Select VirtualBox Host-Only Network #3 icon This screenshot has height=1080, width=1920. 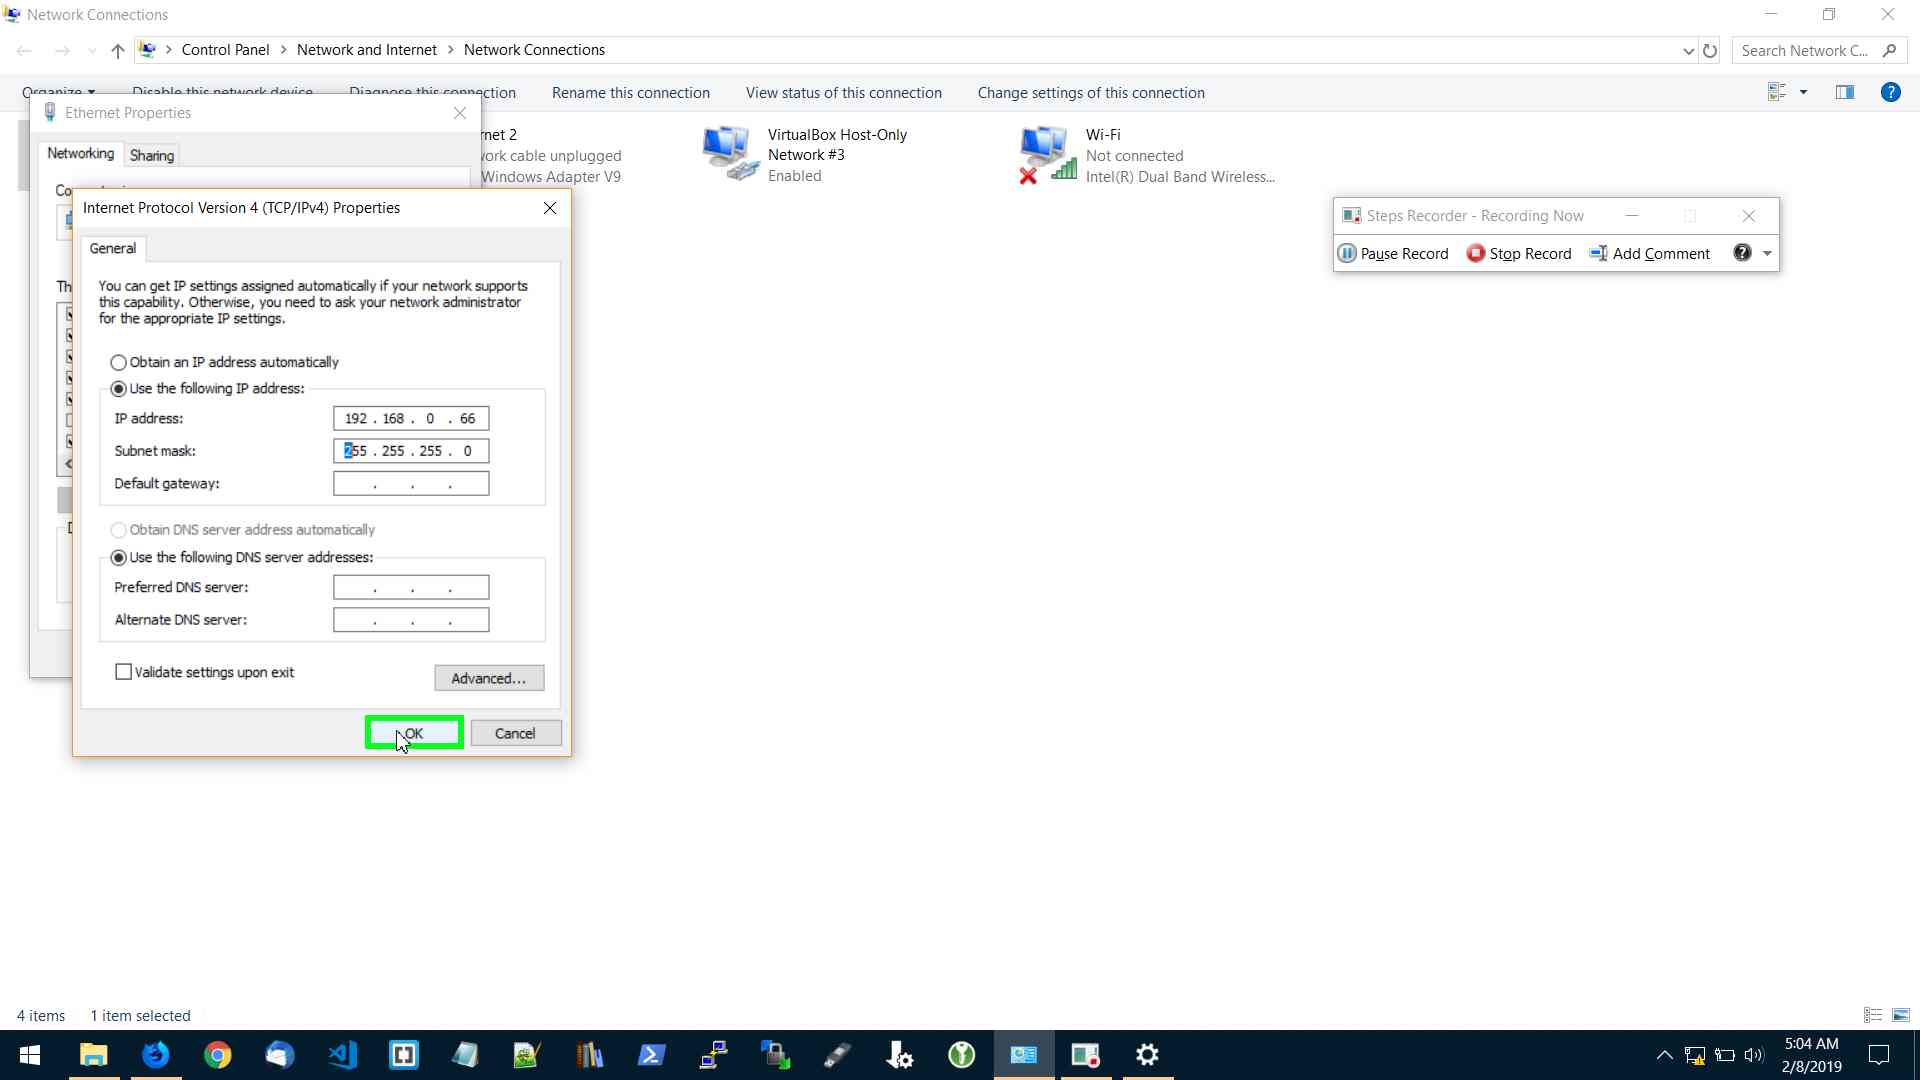pos(728,153)
